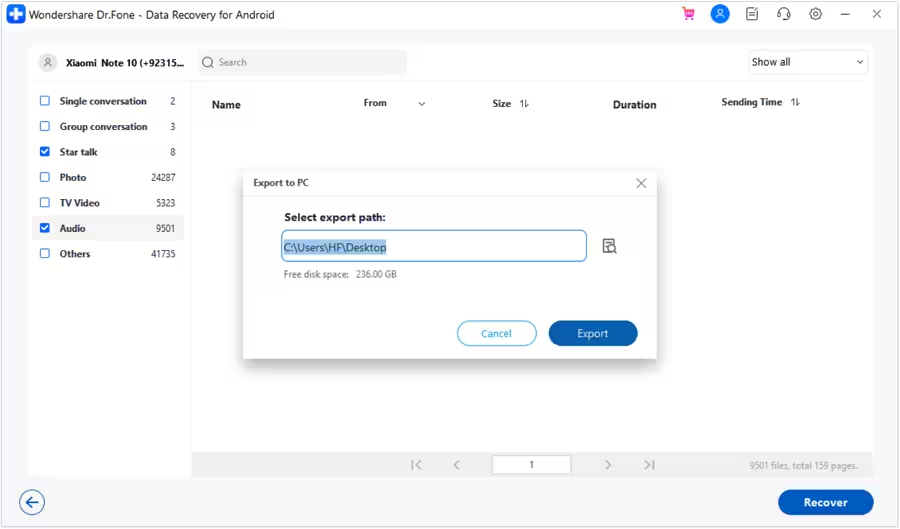This screenshot has height=529, width=900.
Task: Jump to the last page of results
Action: (649, 465)
